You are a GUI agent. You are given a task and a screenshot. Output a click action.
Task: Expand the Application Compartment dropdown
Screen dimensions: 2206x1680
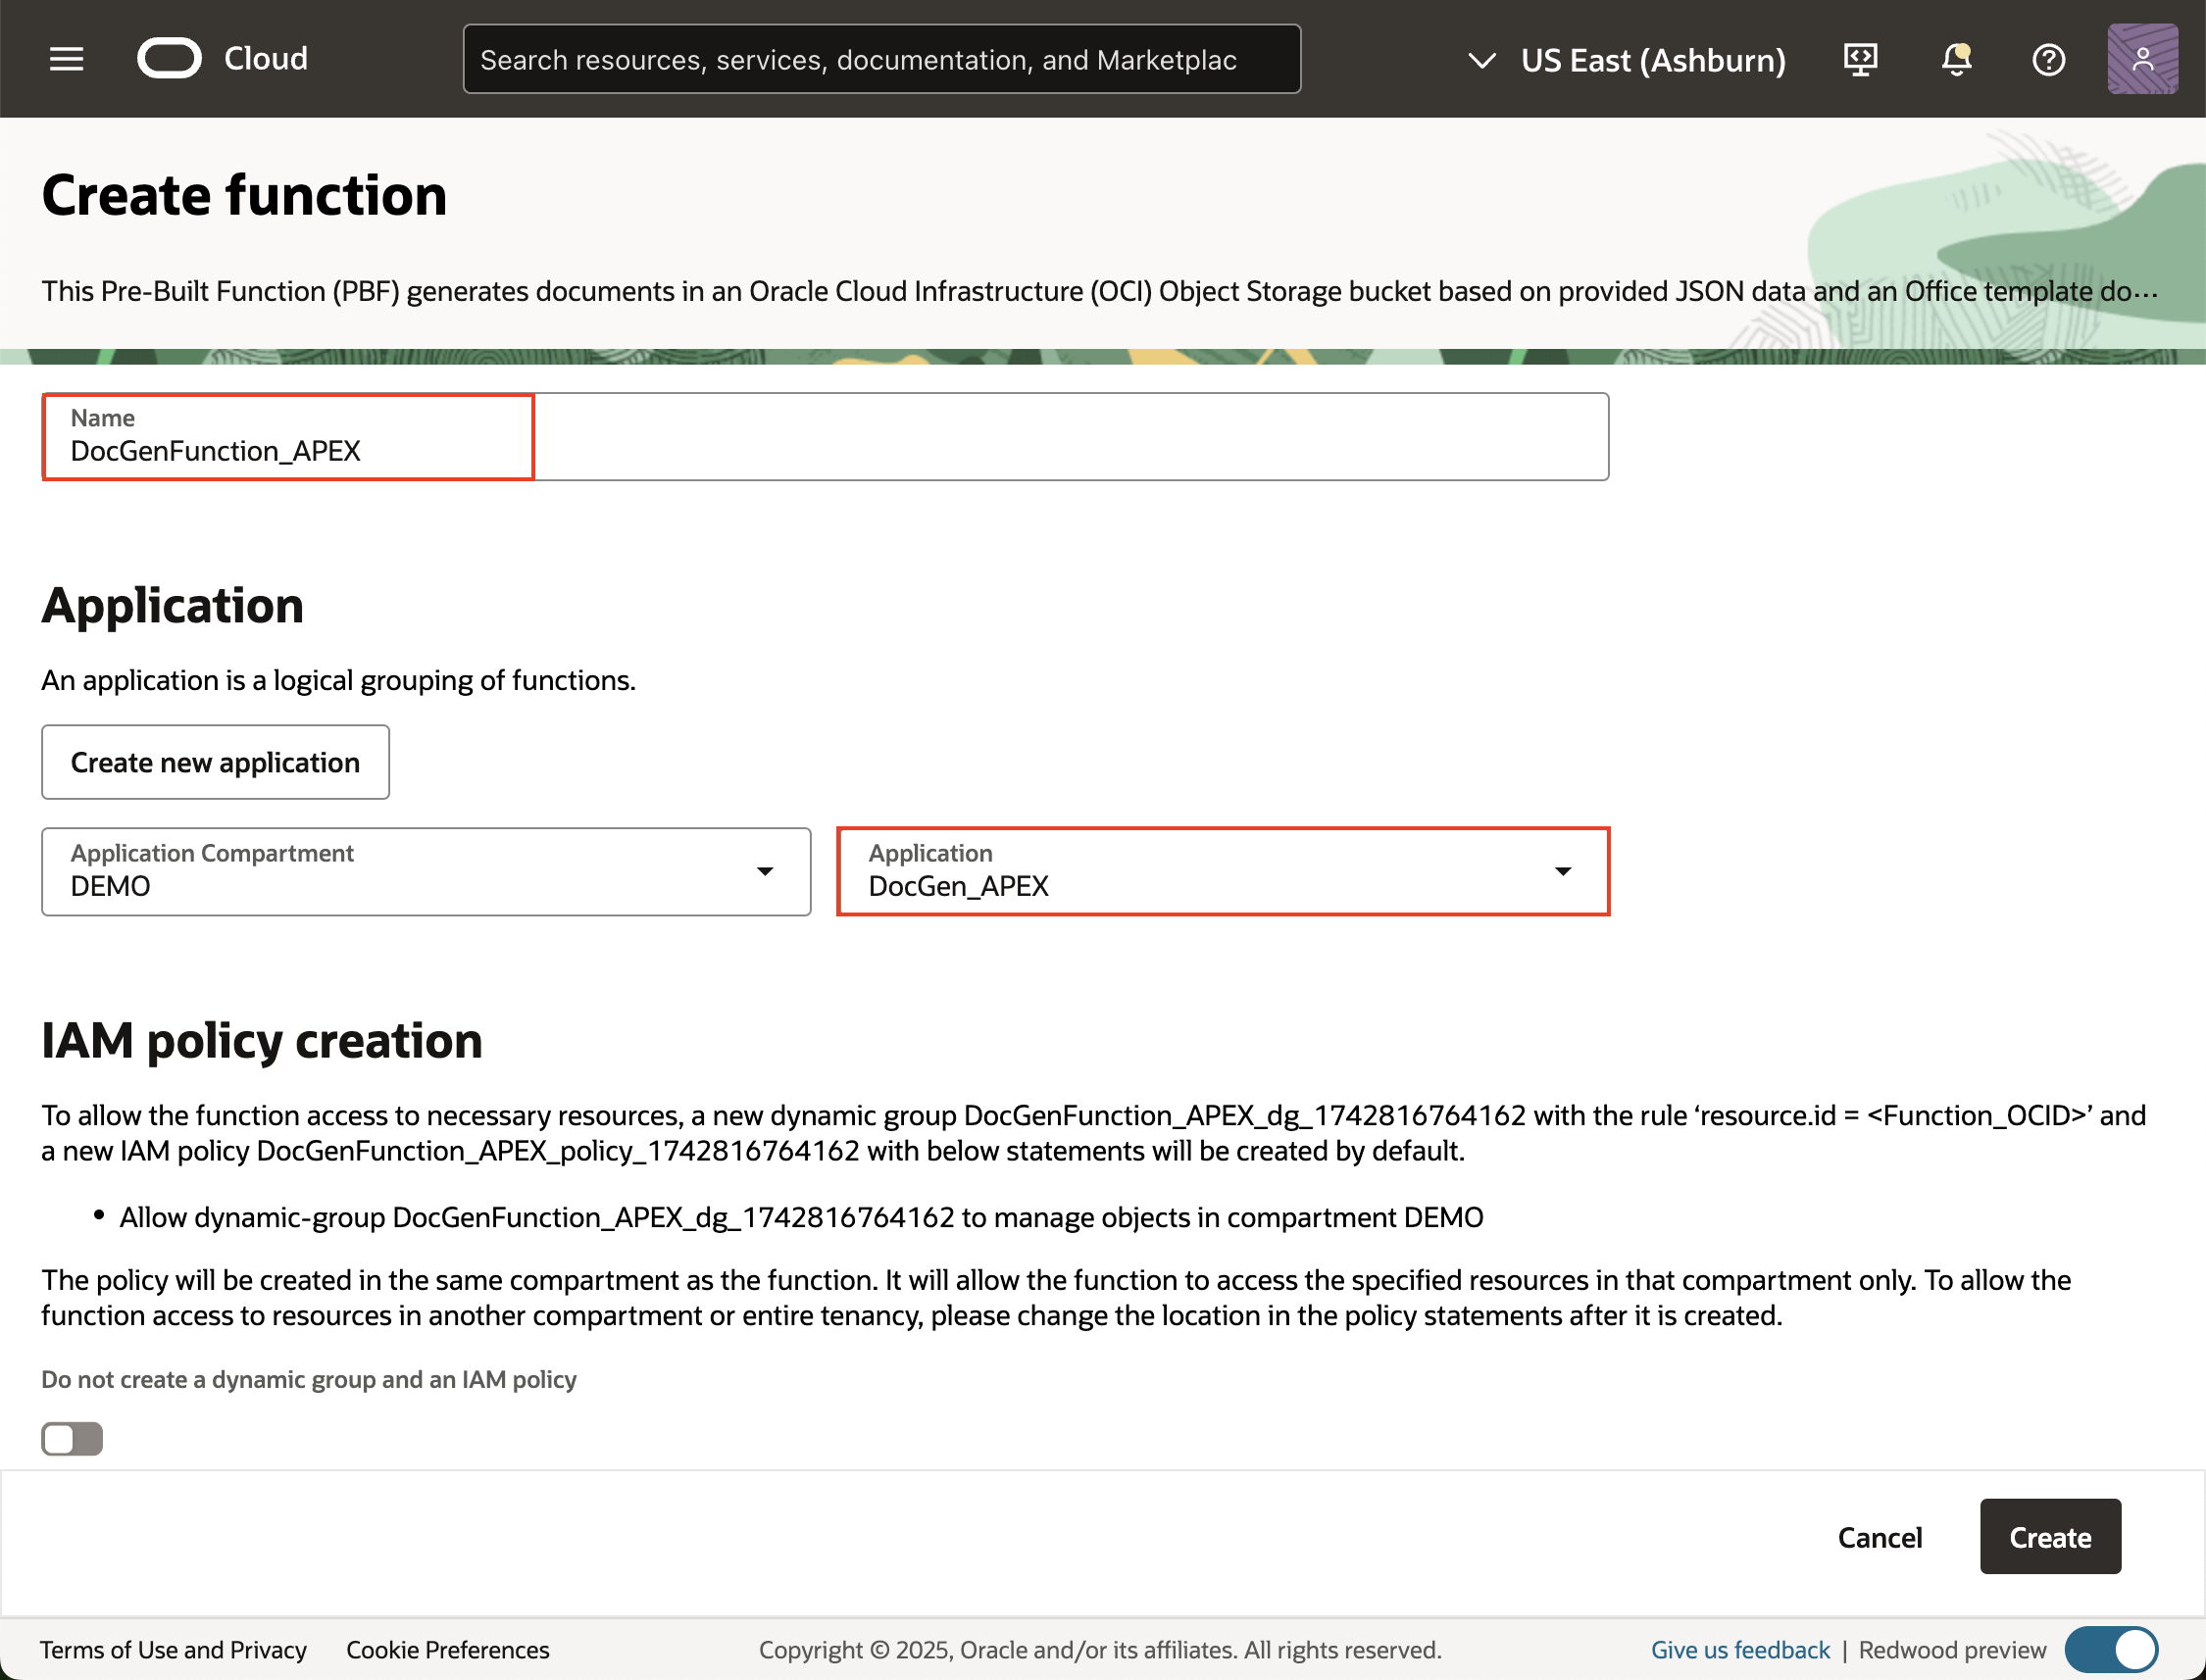click(764, 871)
